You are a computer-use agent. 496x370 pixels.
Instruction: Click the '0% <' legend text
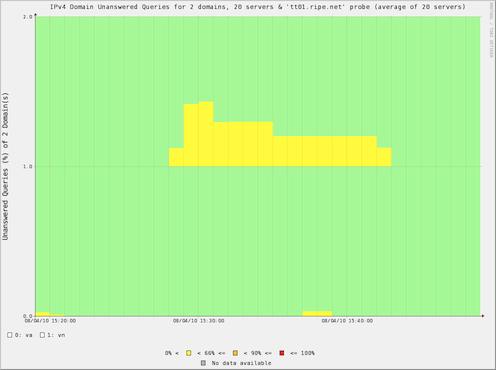click(172, 353)
